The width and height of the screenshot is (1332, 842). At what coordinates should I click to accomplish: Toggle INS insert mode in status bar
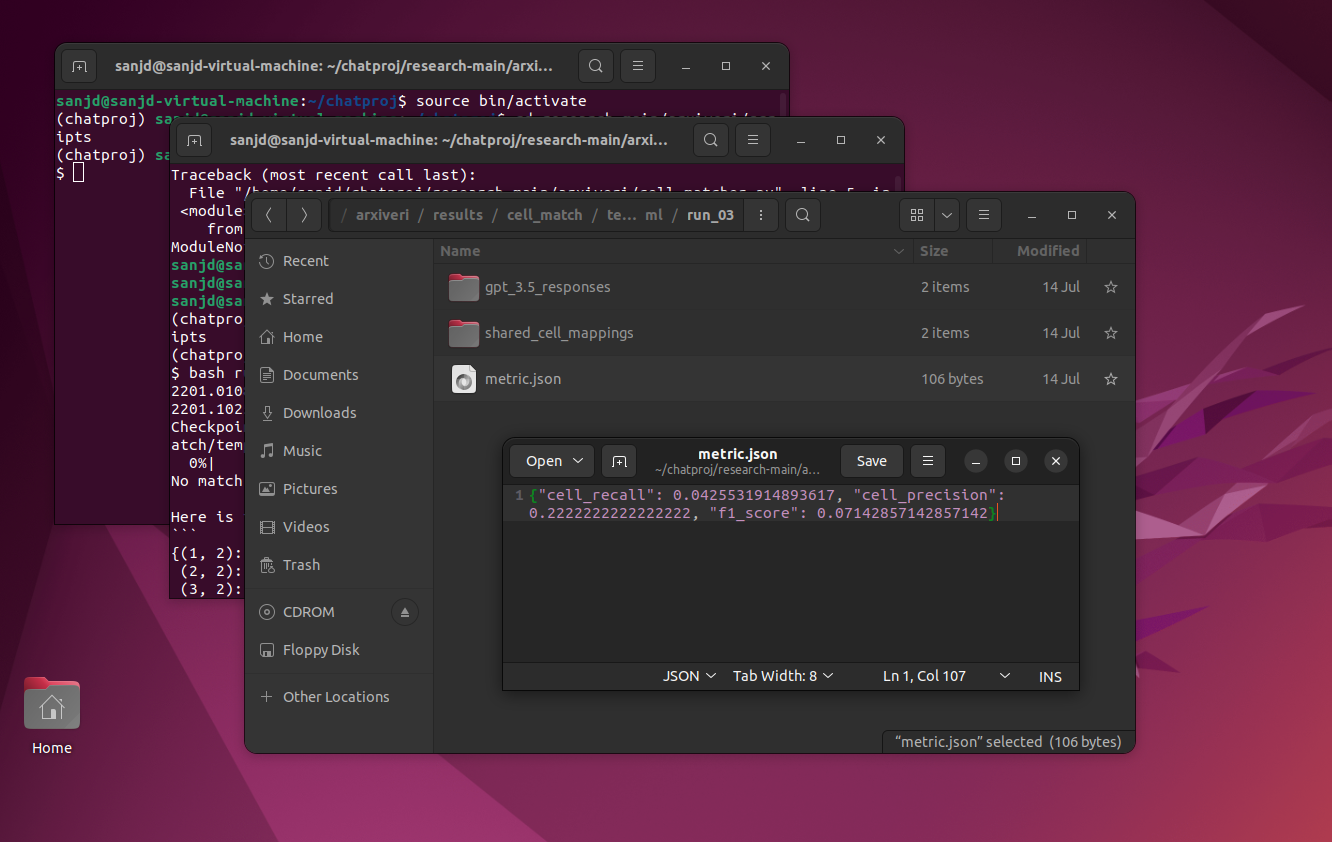pyautogui.click(x=1050, y=677)
